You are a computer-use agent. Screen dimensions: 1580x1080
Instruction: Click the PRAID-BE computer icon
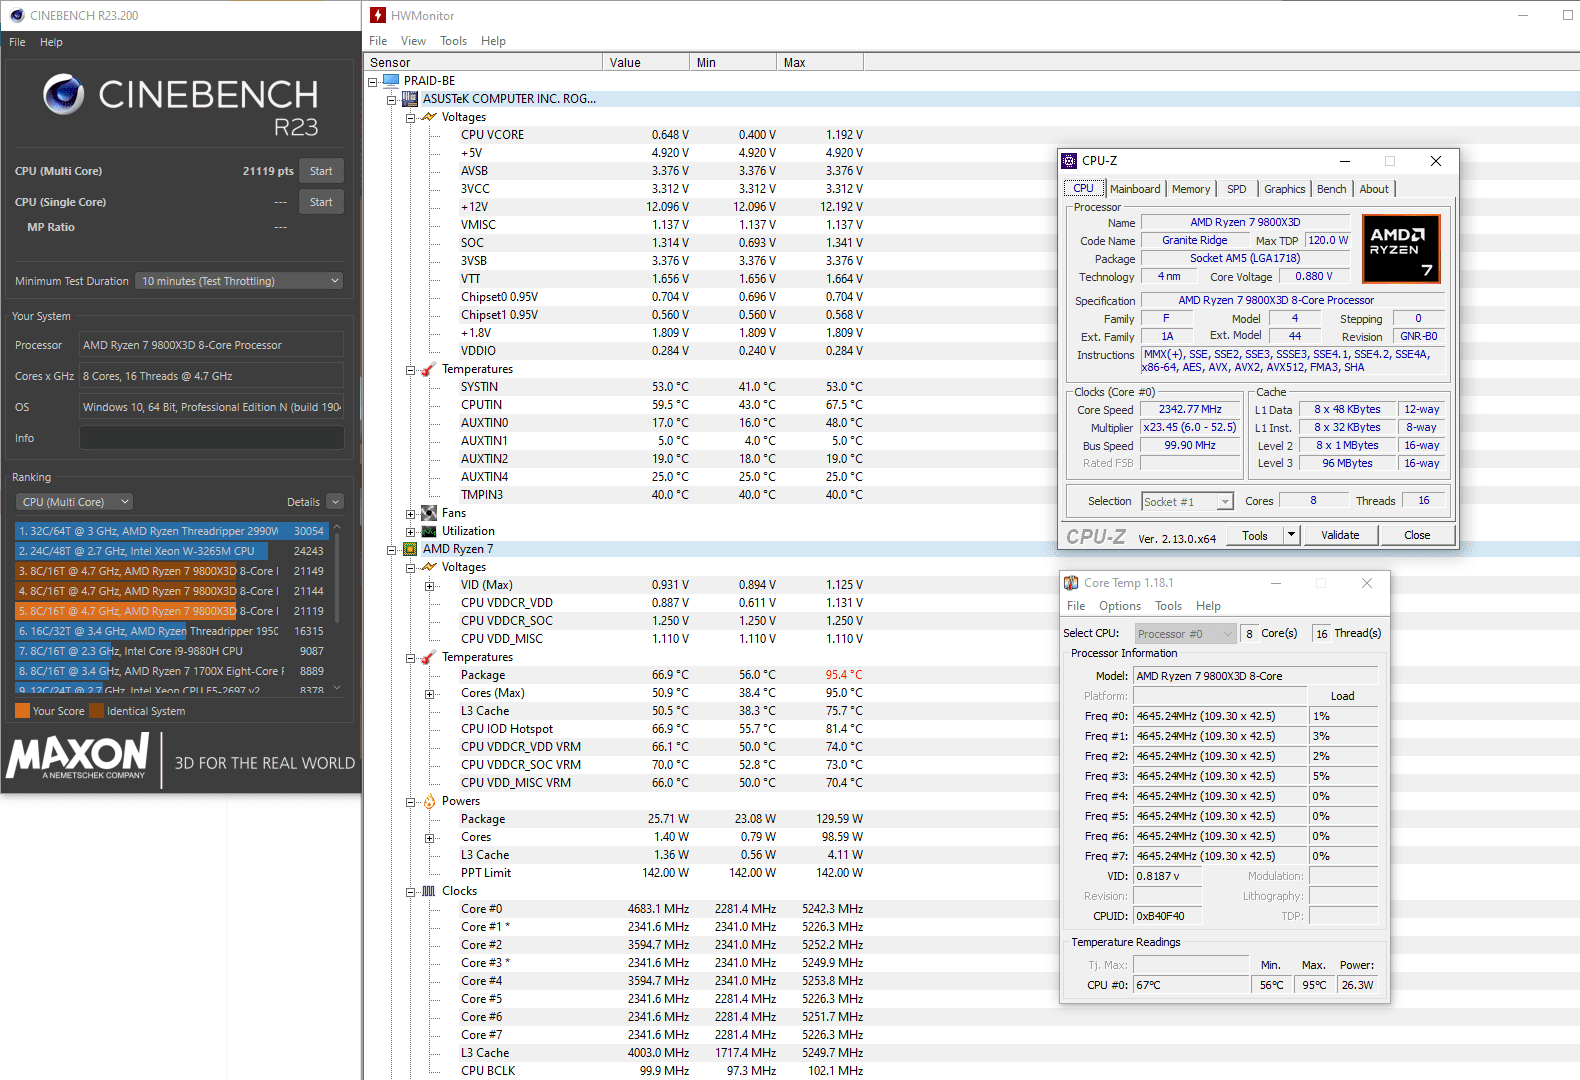tap(391, 80)
